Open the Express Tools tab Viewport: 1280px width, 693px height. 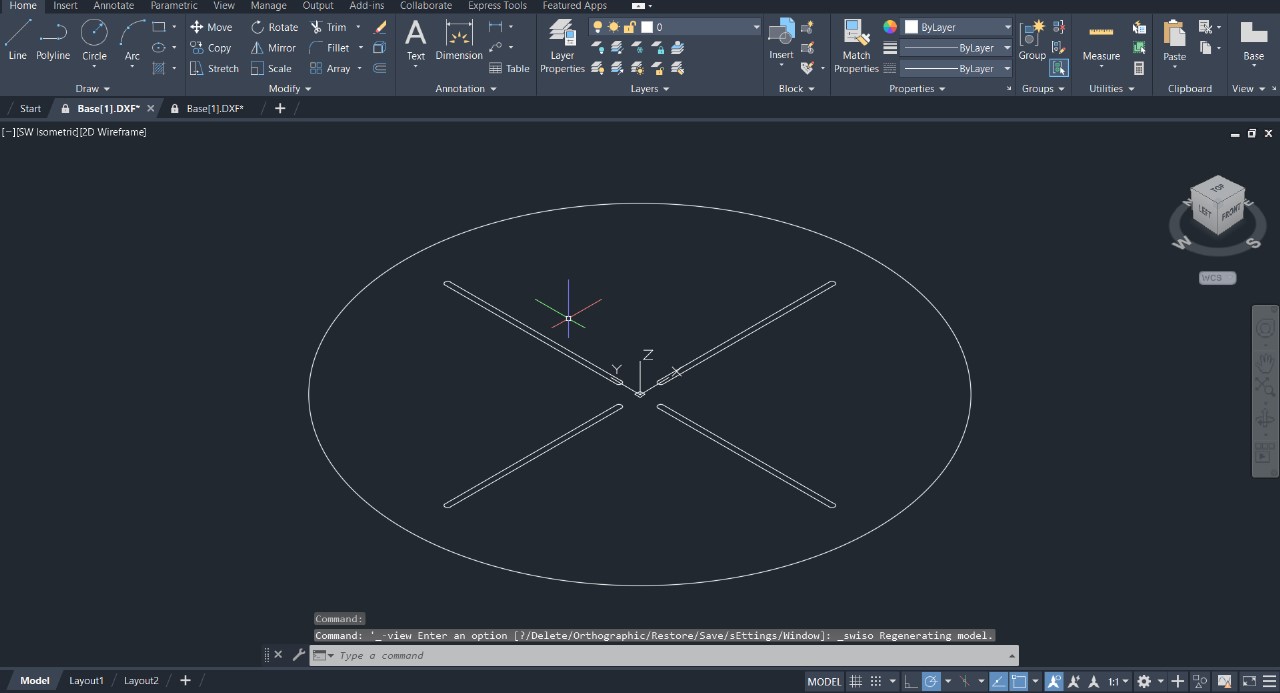point(497,6)
